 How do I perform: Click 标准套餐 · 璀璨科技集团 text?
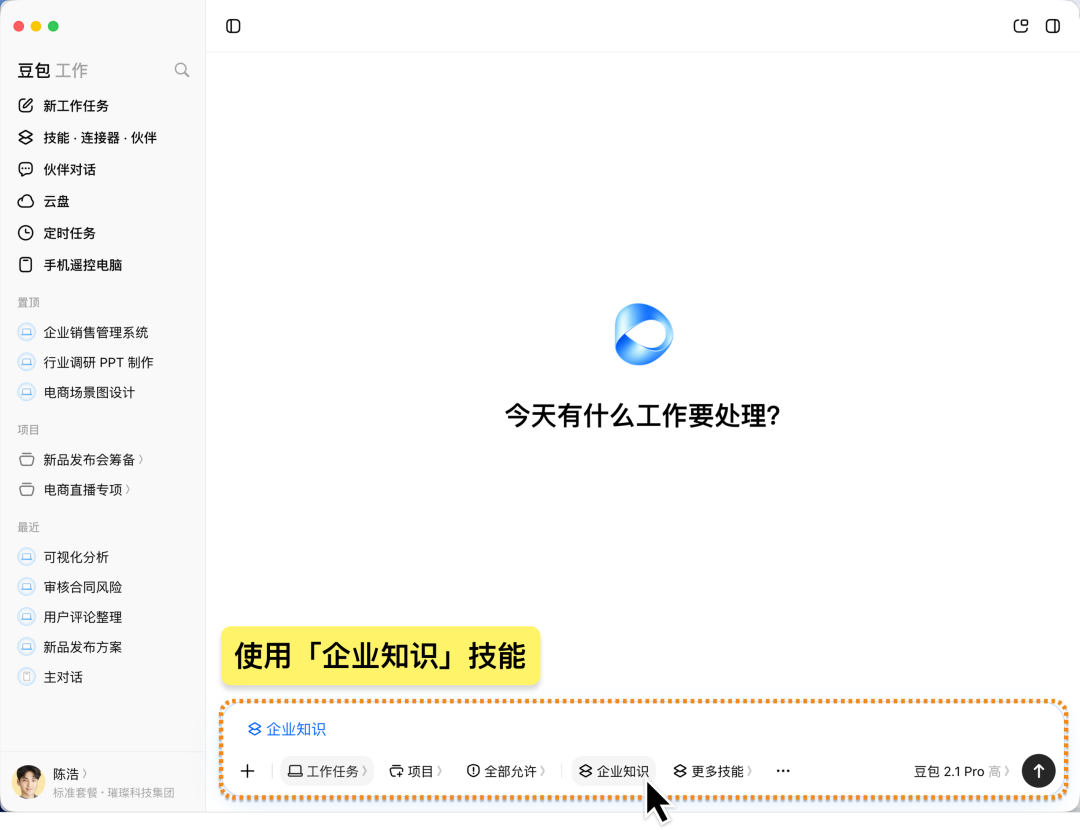[114, 793]
